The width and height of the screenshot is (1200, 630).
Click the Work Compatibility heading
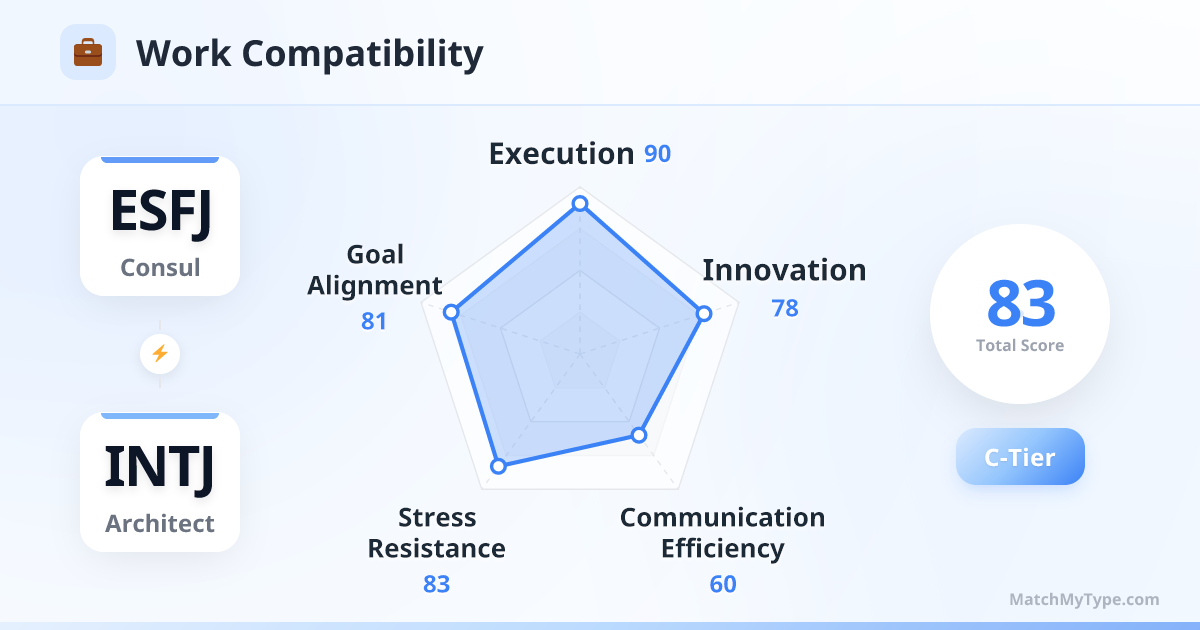click(309, 53)
